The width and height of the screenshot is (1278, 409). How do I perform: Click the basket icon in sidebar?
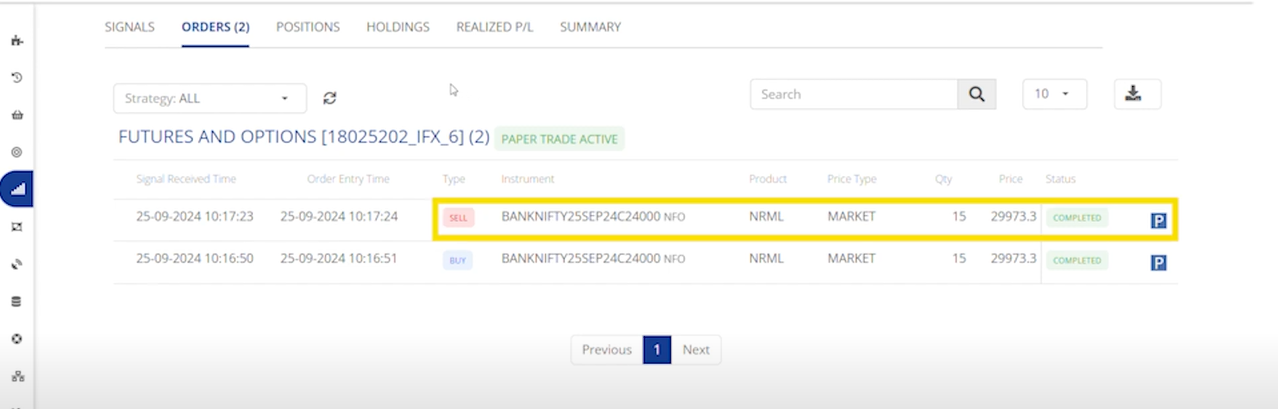[17, 115]
